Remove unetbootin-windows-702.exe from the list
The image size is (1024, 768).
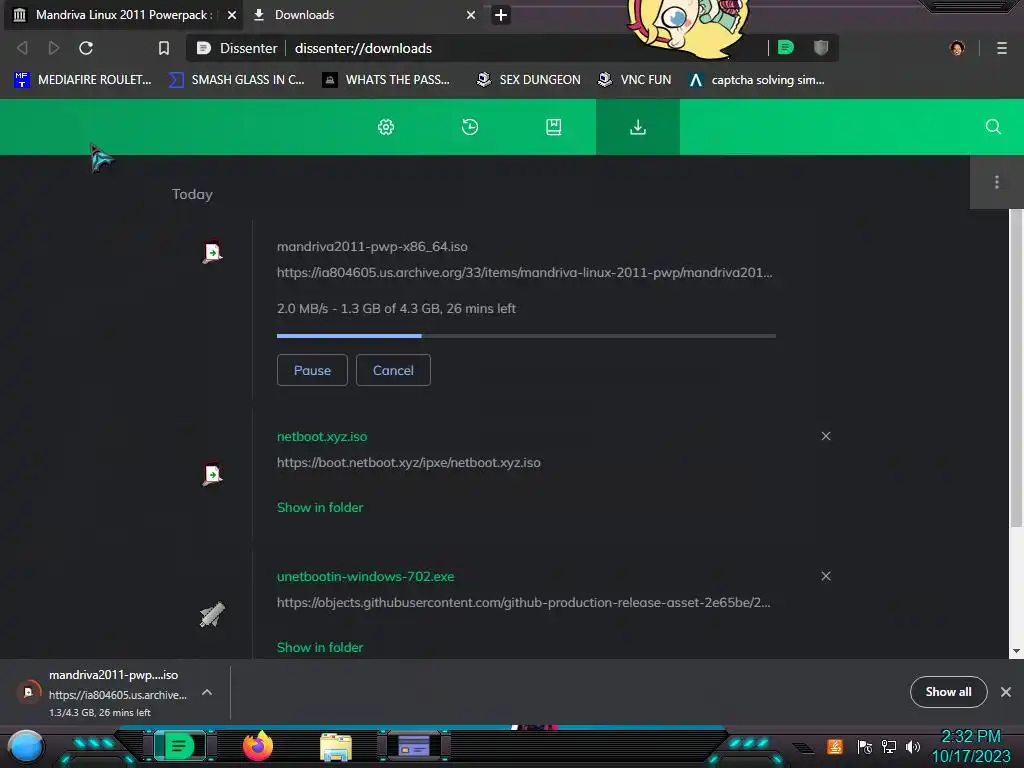[x=826, y=576]
